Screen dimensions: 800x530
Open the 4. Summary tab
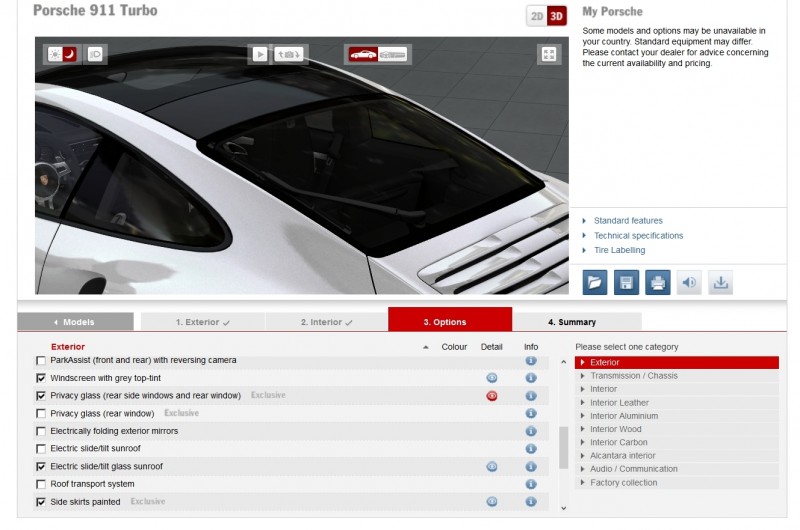577,322
